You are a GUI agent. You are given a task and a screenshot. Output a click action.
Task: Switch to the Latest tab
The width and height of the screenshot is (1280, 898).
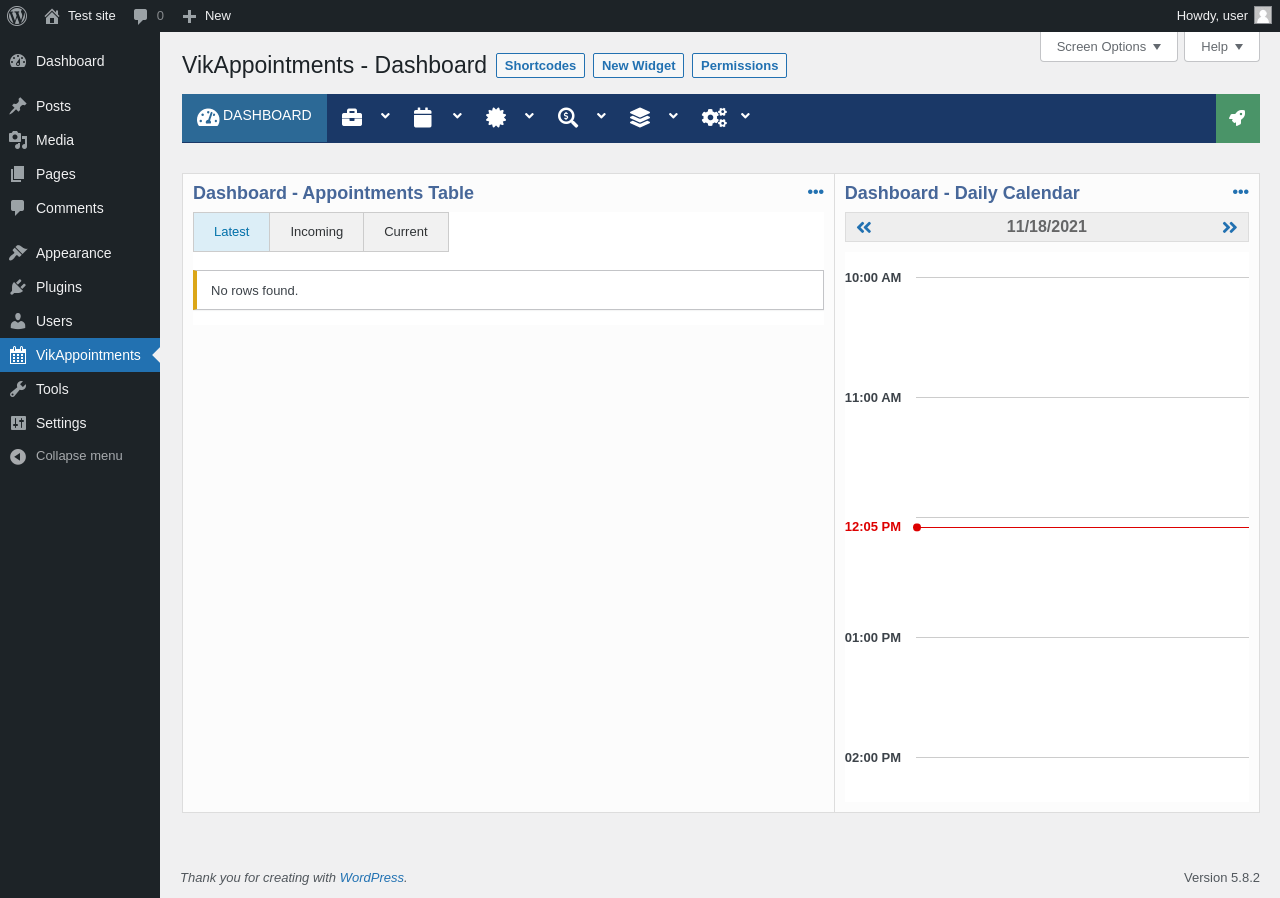click(232, 232)
